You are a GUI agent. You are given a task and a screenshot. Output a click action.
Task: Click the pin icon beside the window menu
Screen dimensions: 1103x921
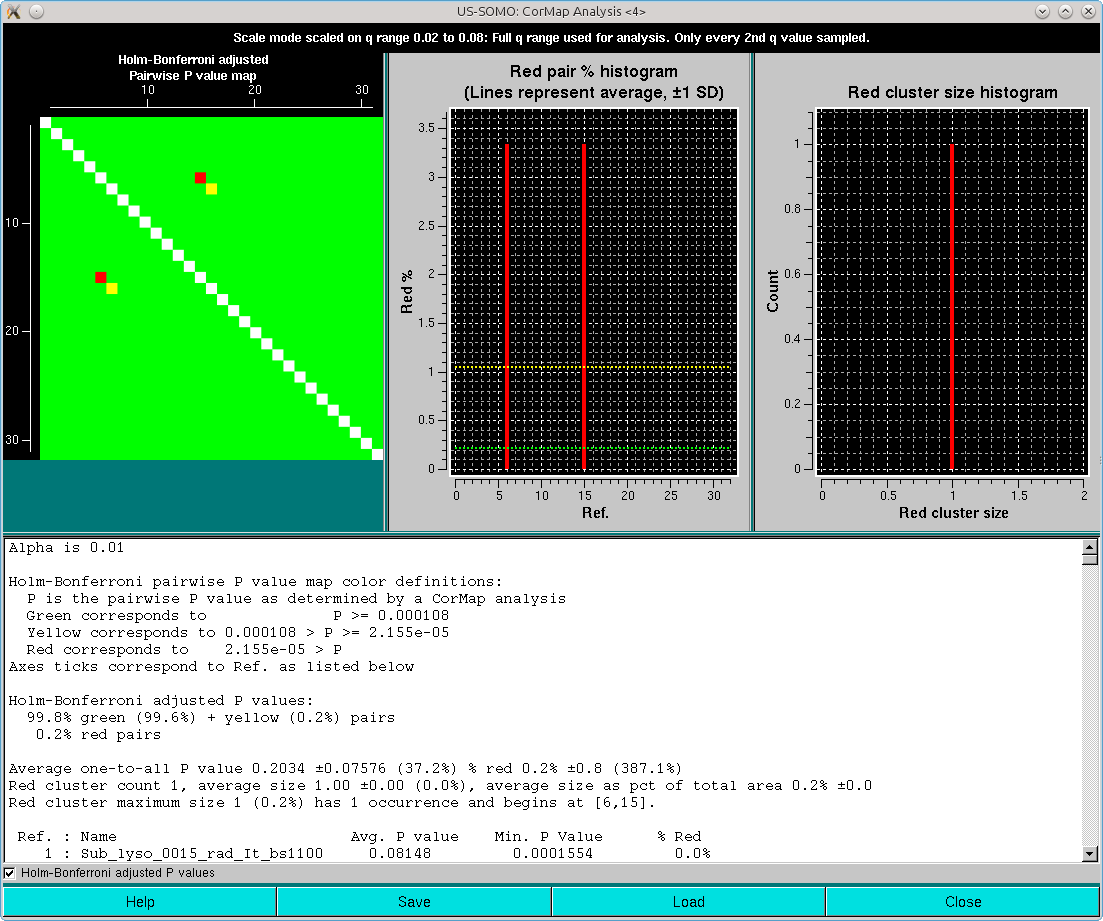[x=37, y=11]
